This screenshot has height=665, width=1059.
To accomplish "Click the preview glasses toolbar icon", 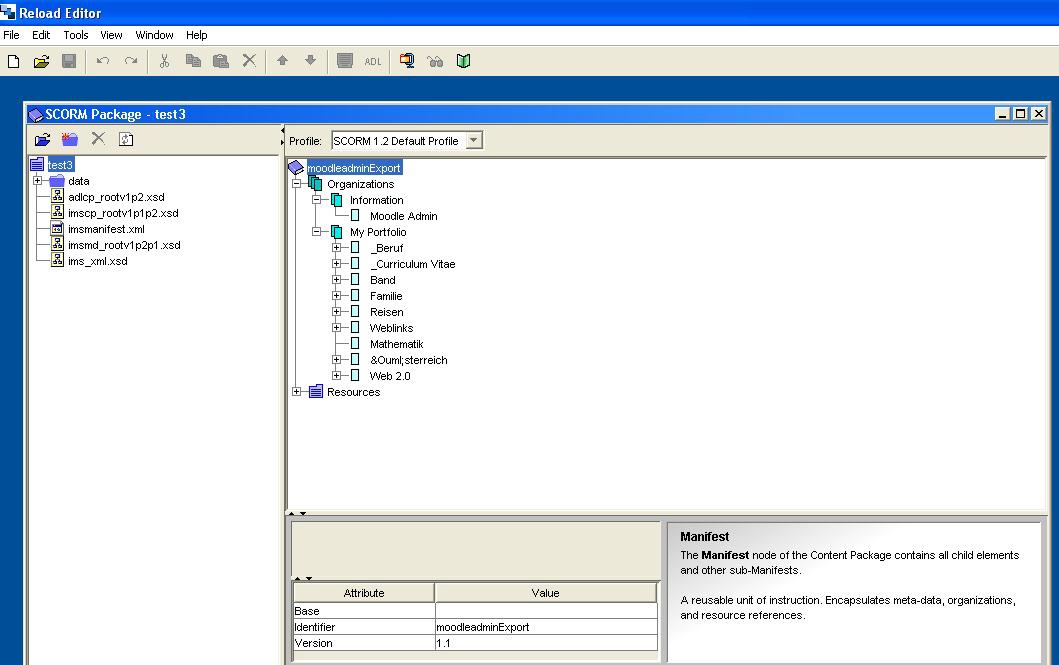I will coord(435,61).
